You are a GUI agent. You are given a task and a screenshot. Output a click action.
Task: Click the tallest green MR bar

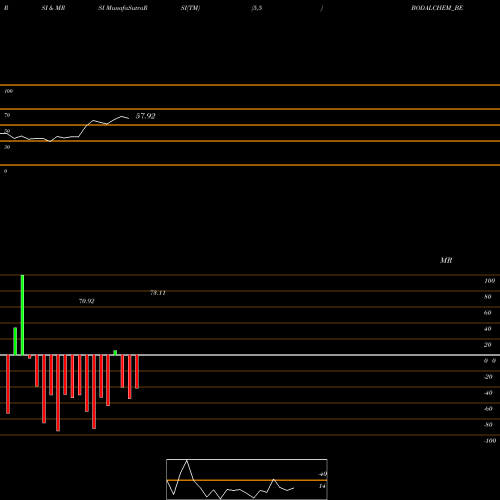(x=22, y=315)
